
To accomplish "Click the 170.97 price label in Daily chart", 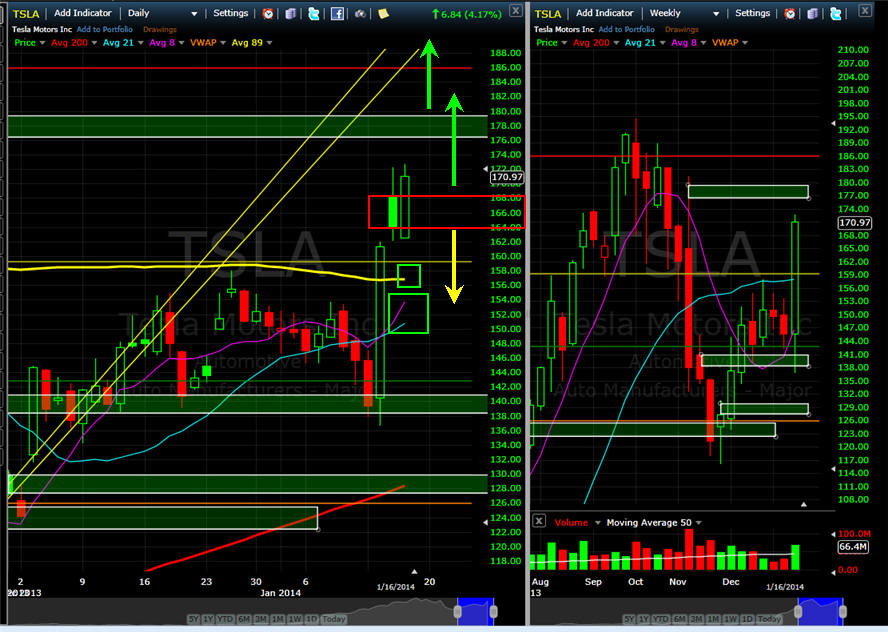I will [507, 177].
